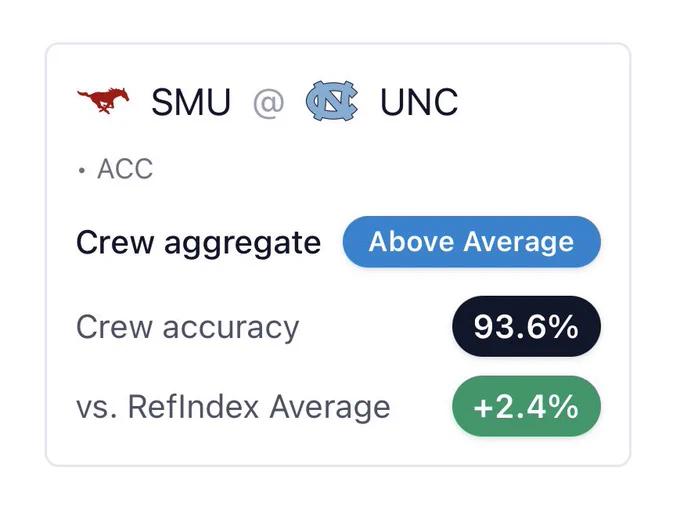Open the UNC team name
This screenshot has height=507, width=680.
pyautogui.click(x=419, y=102)
